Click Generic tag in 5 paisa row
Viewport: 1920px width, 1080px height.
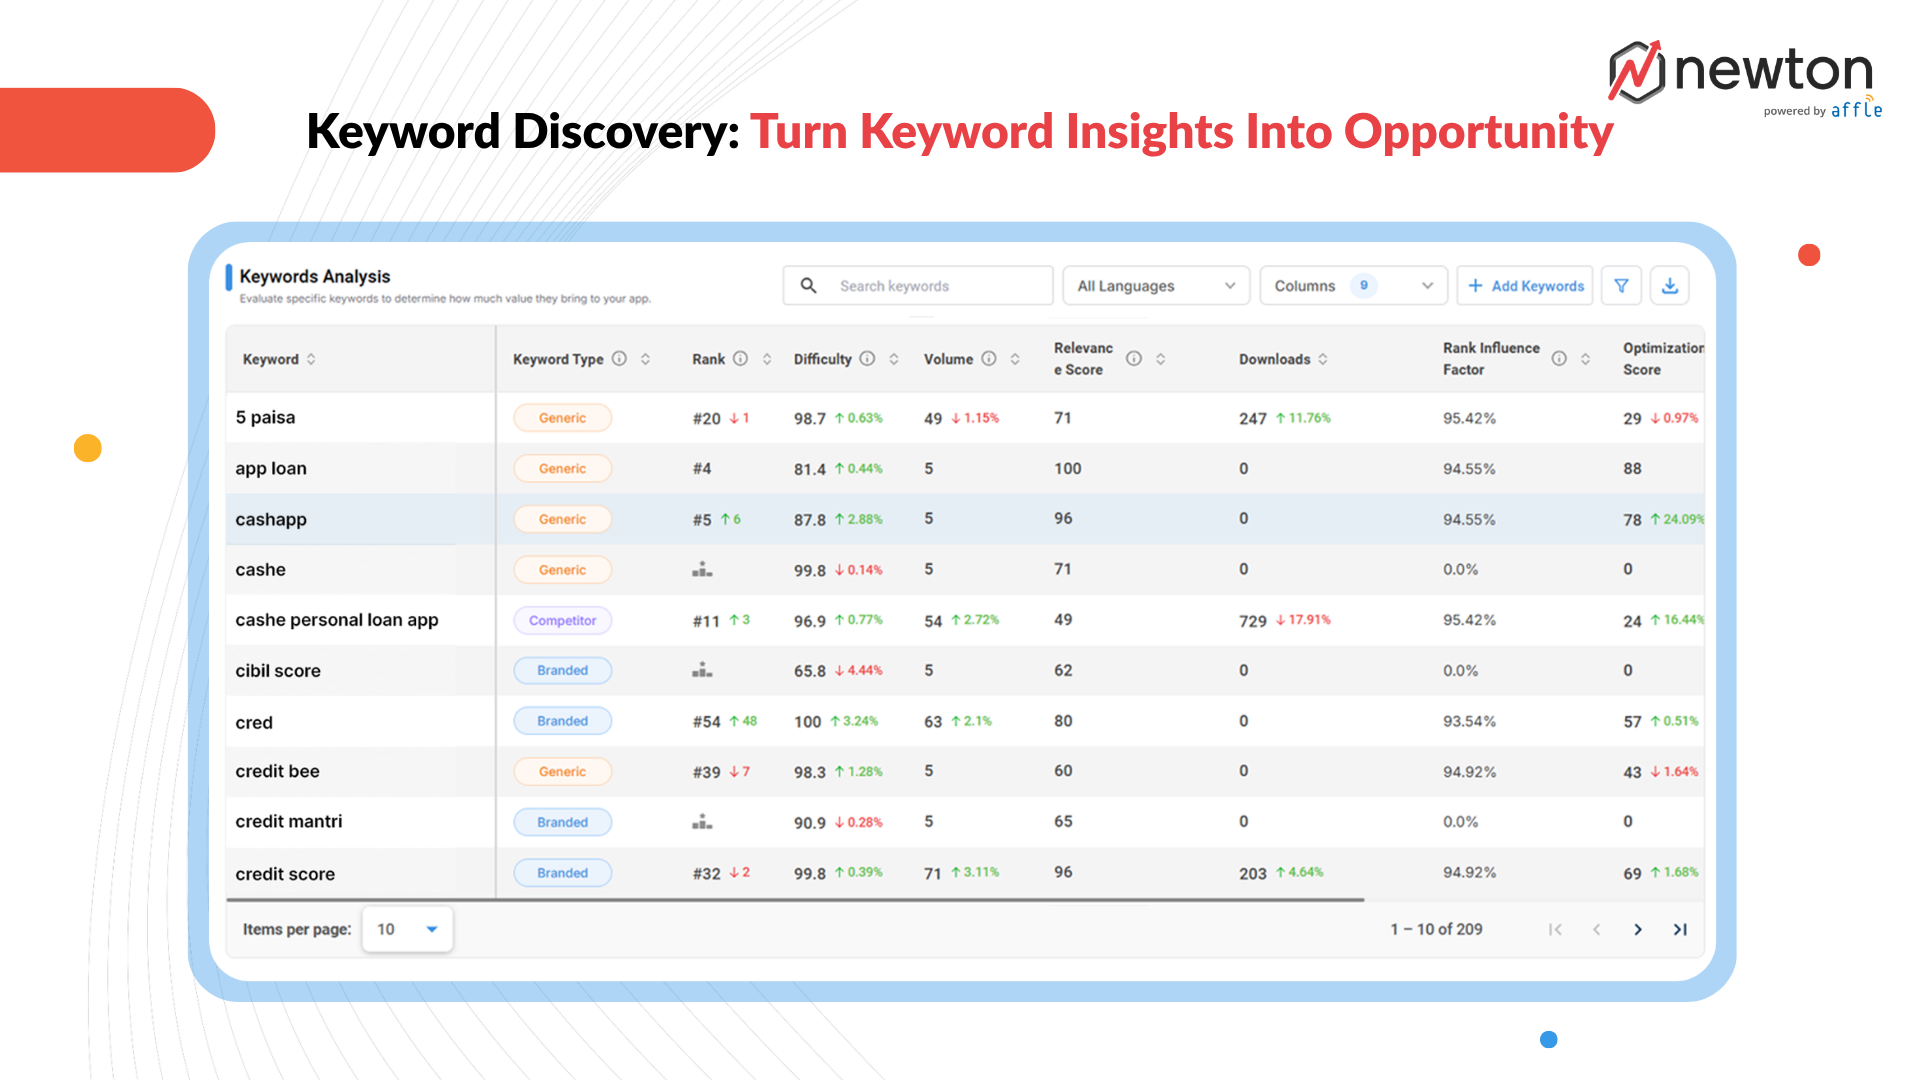tap(562, 418)
